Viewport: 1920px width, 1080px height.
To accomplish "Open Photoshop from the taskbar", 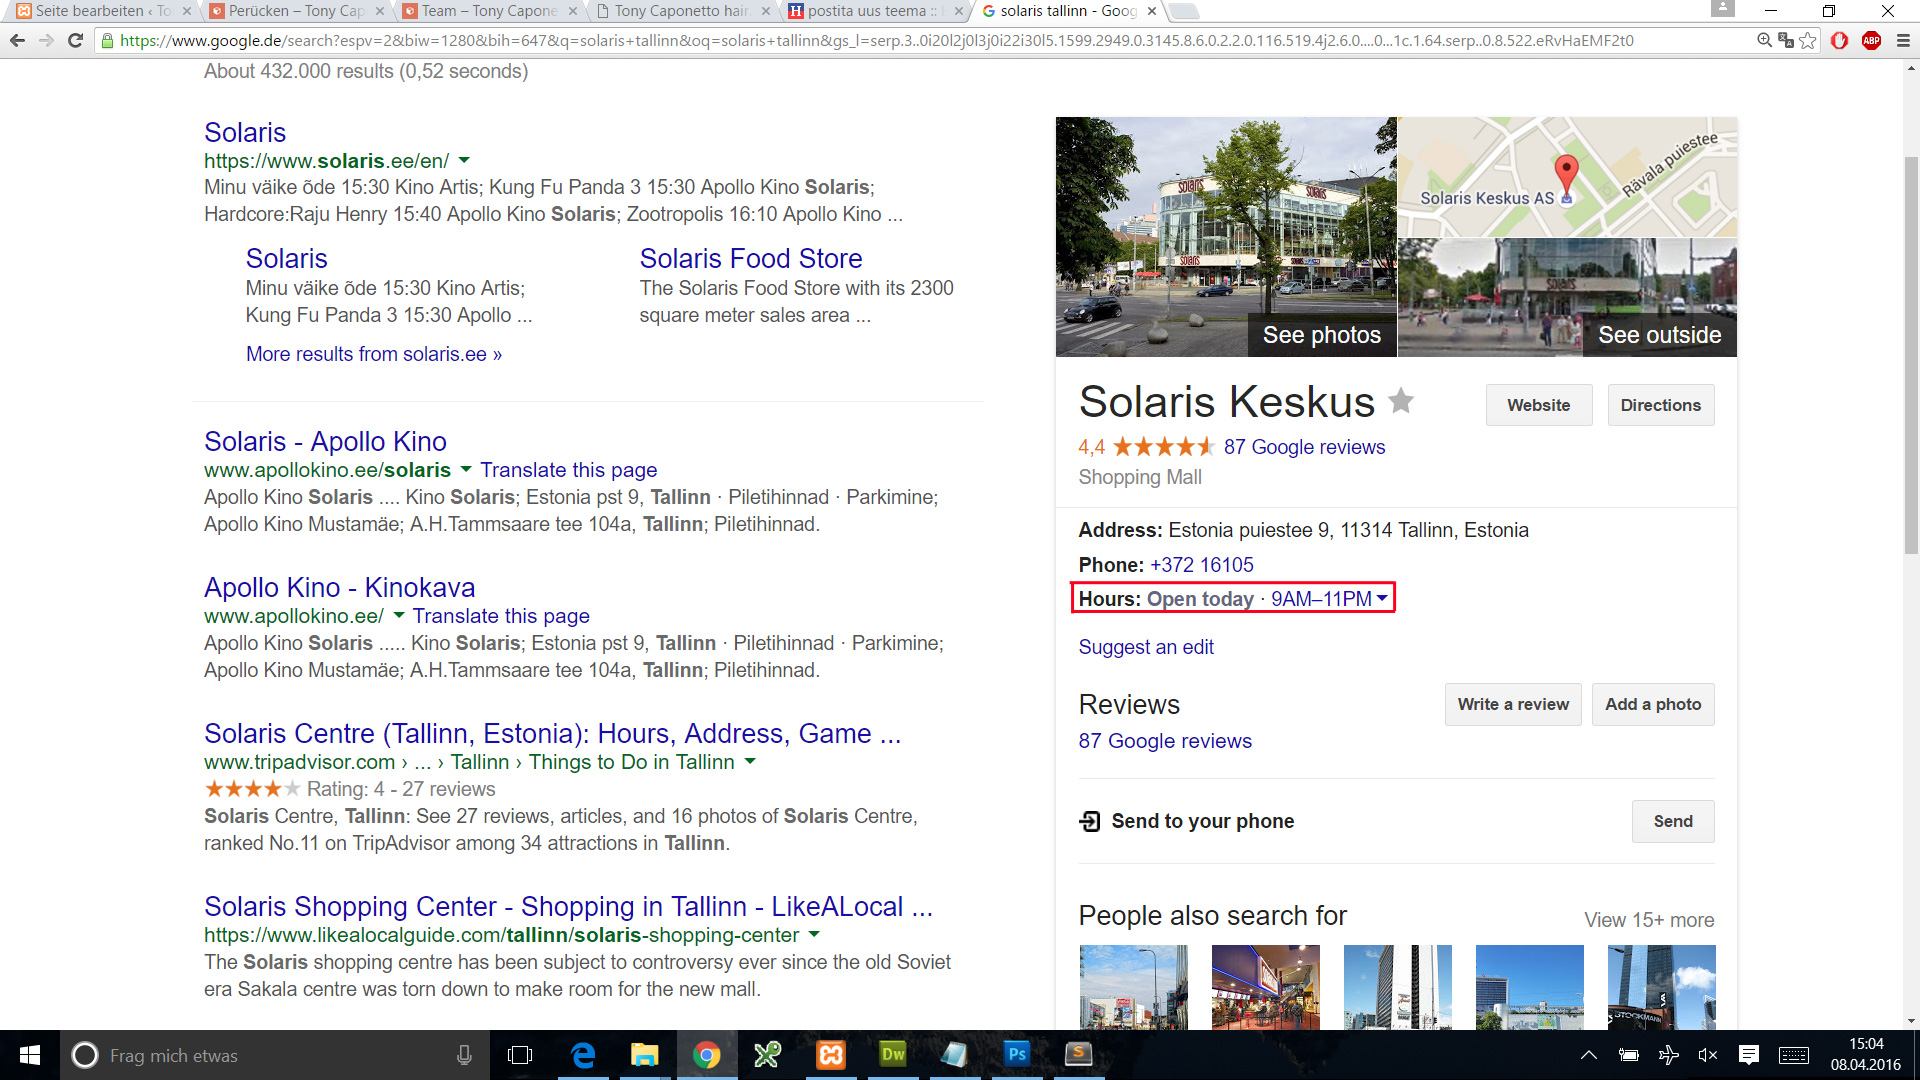I will (1017, 1055).
